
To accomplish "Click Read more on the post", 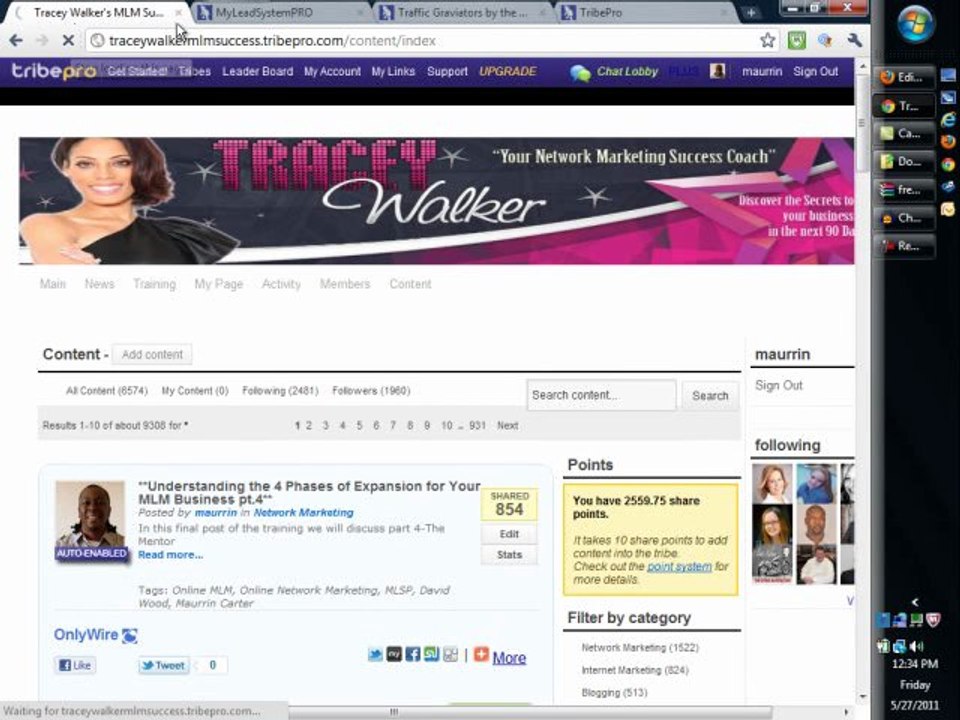I will 170,555.
